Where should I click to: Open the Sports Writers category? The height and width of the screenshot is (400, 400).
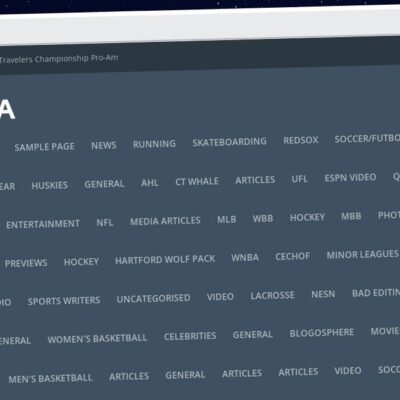tap(64, 301)
